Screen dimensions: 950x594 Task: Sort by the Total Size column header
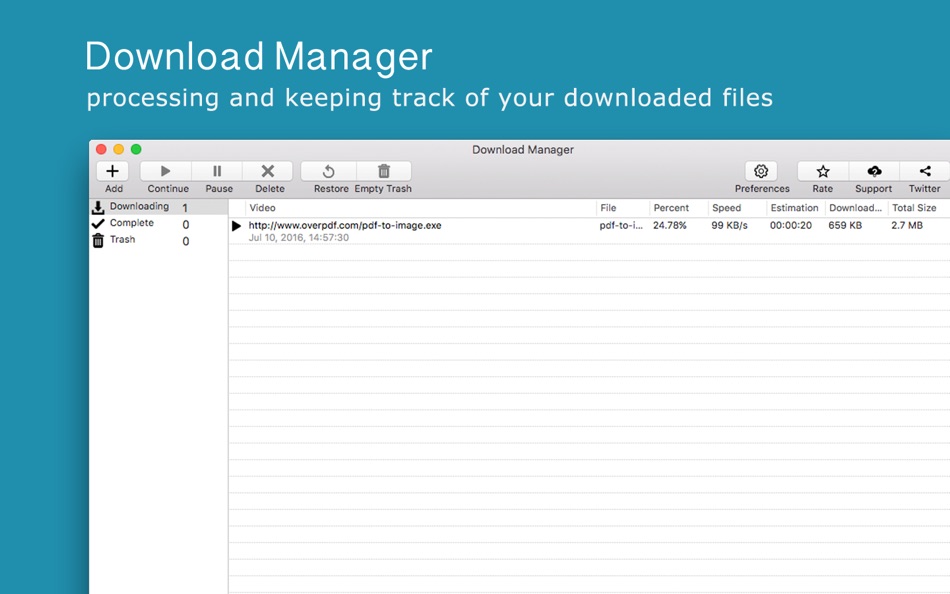[x=918, y=208]
